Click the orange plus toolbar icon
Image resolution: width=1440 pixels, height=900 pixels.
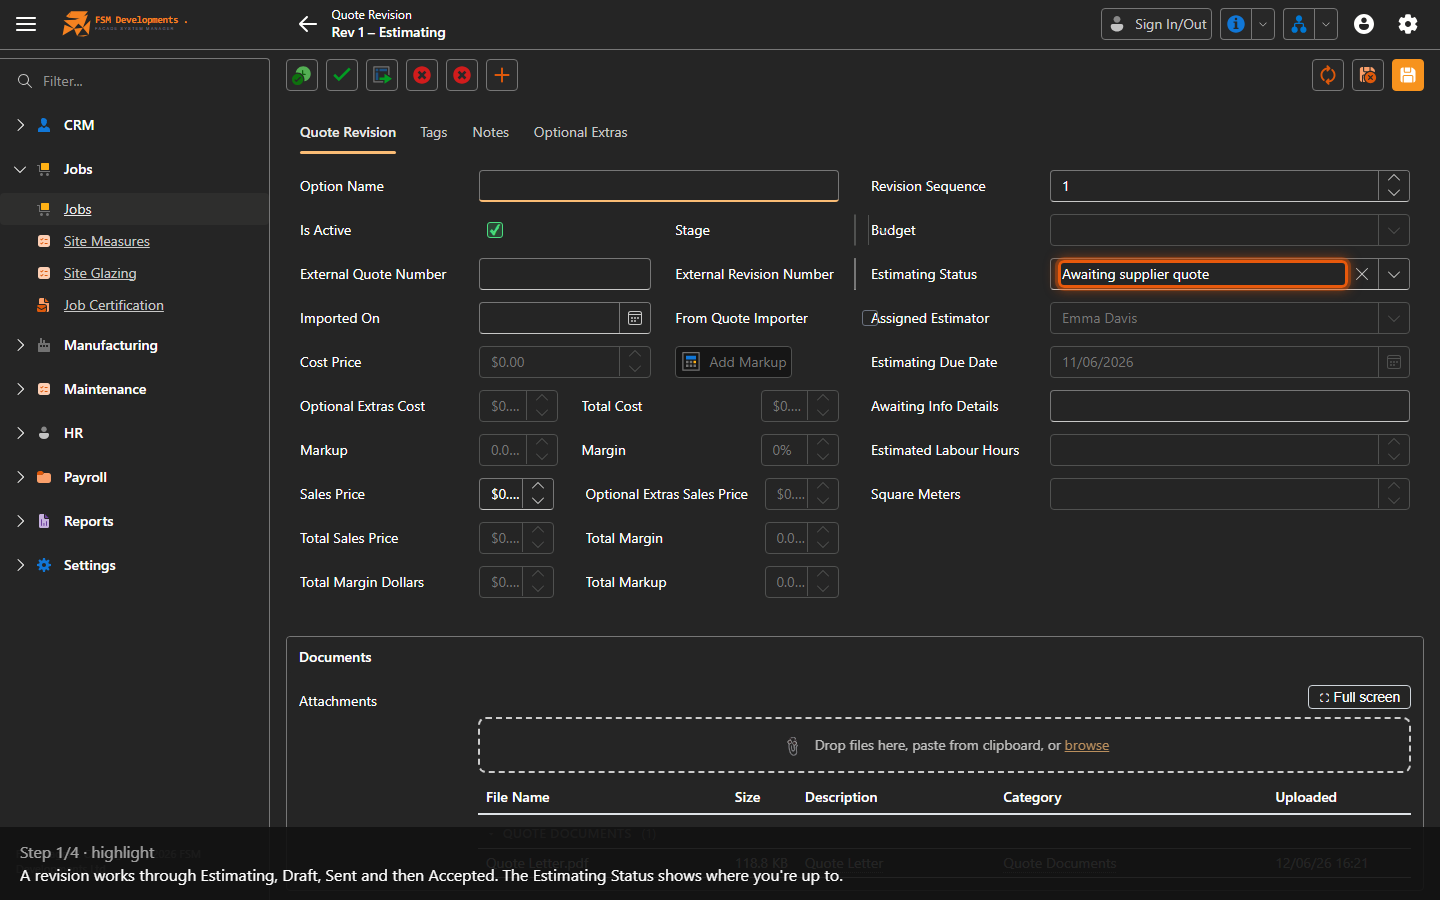click(502, 75)
